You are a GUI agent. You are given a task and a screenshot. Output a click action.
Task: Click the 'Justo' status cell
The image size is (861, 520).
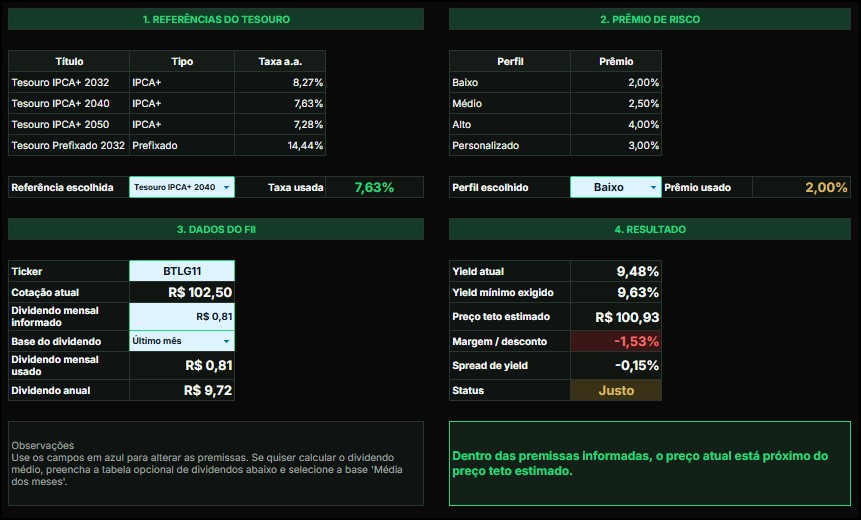tap(616, 390)
